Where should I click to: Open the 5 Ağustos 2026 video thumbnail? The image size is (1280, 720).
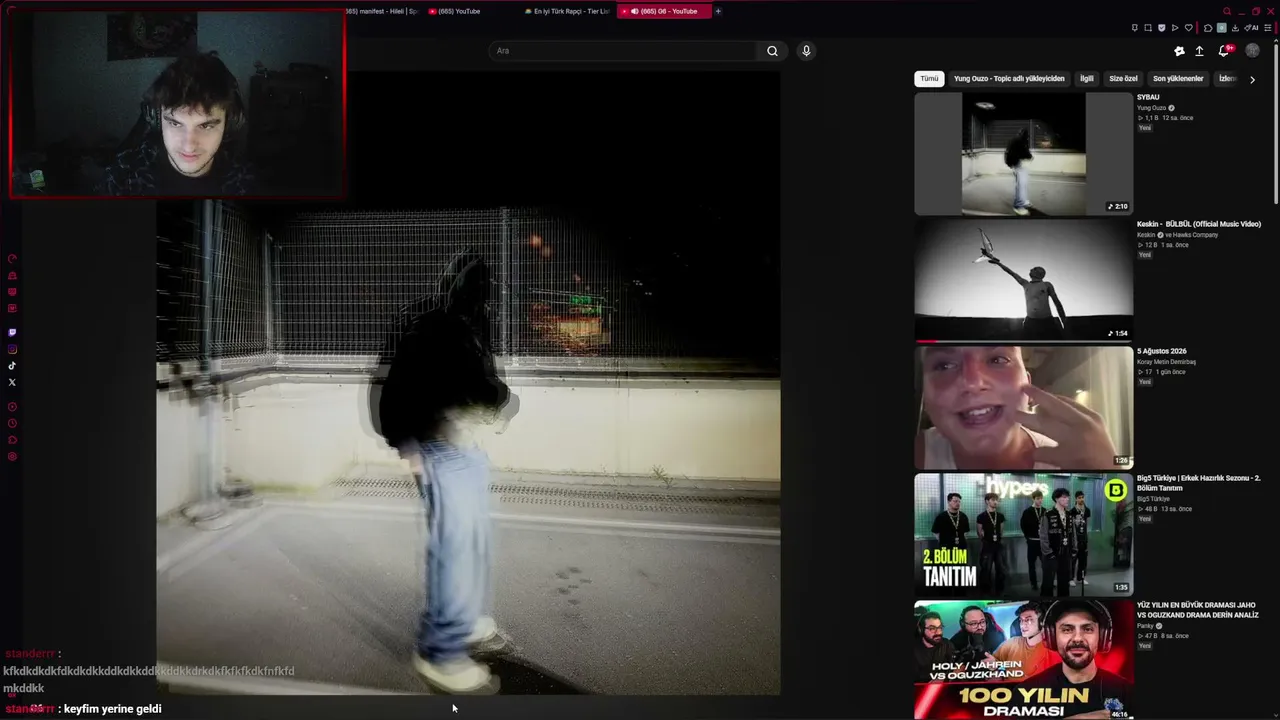1023,408
